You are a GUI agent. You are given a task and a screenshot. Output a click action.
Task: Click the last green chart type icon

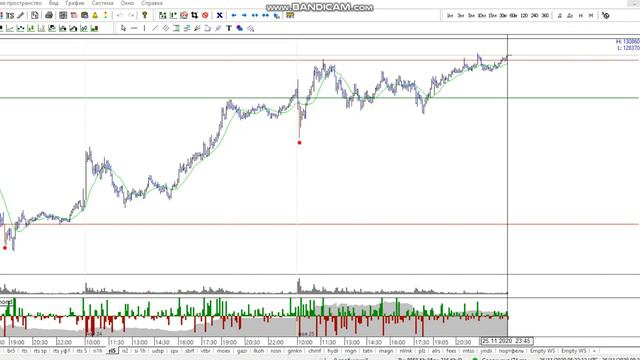[x=94, y=28]
